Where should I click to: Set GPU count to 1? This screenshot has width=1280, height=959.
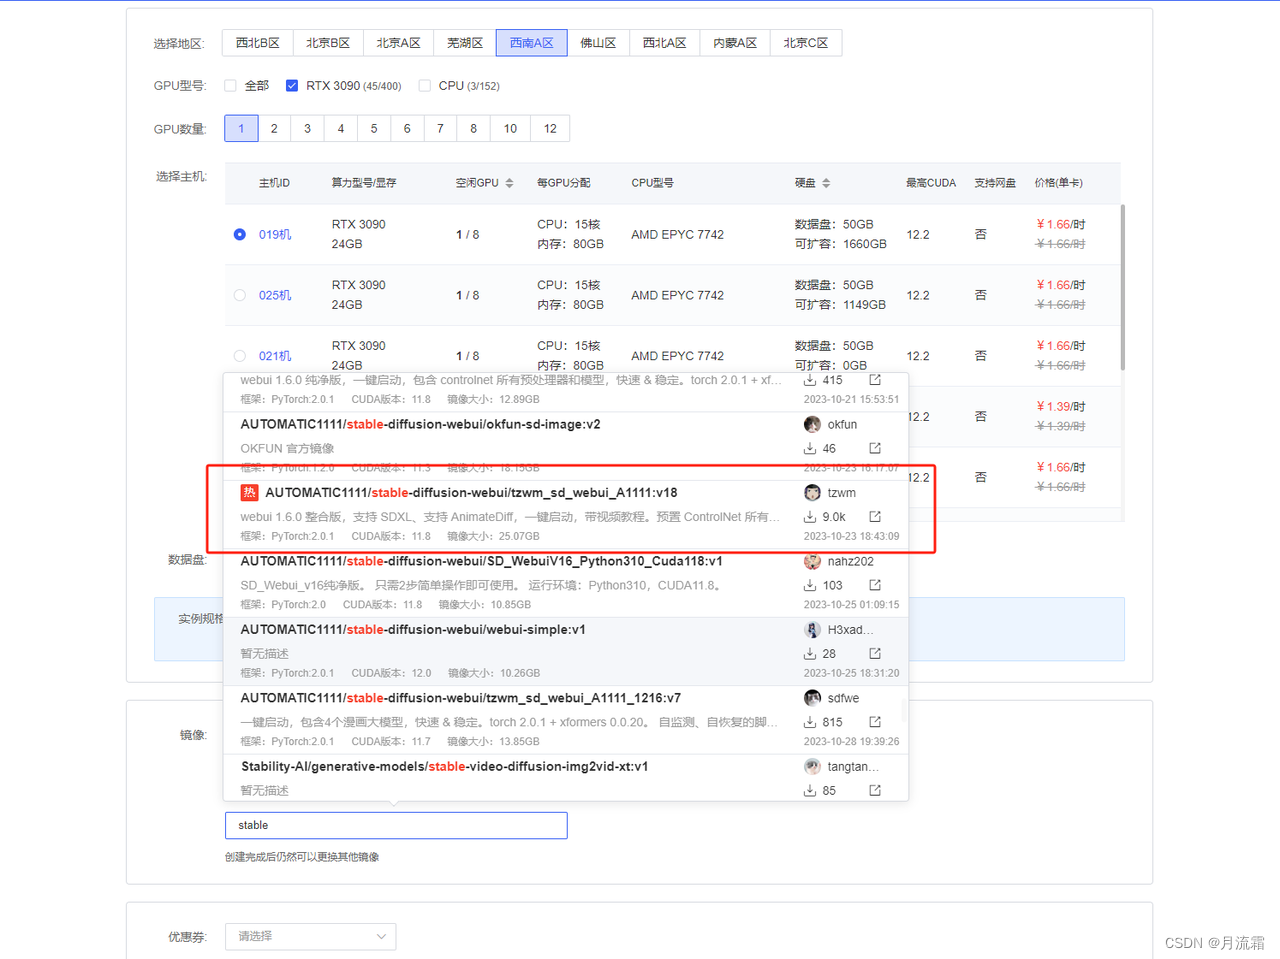(241, 128)
